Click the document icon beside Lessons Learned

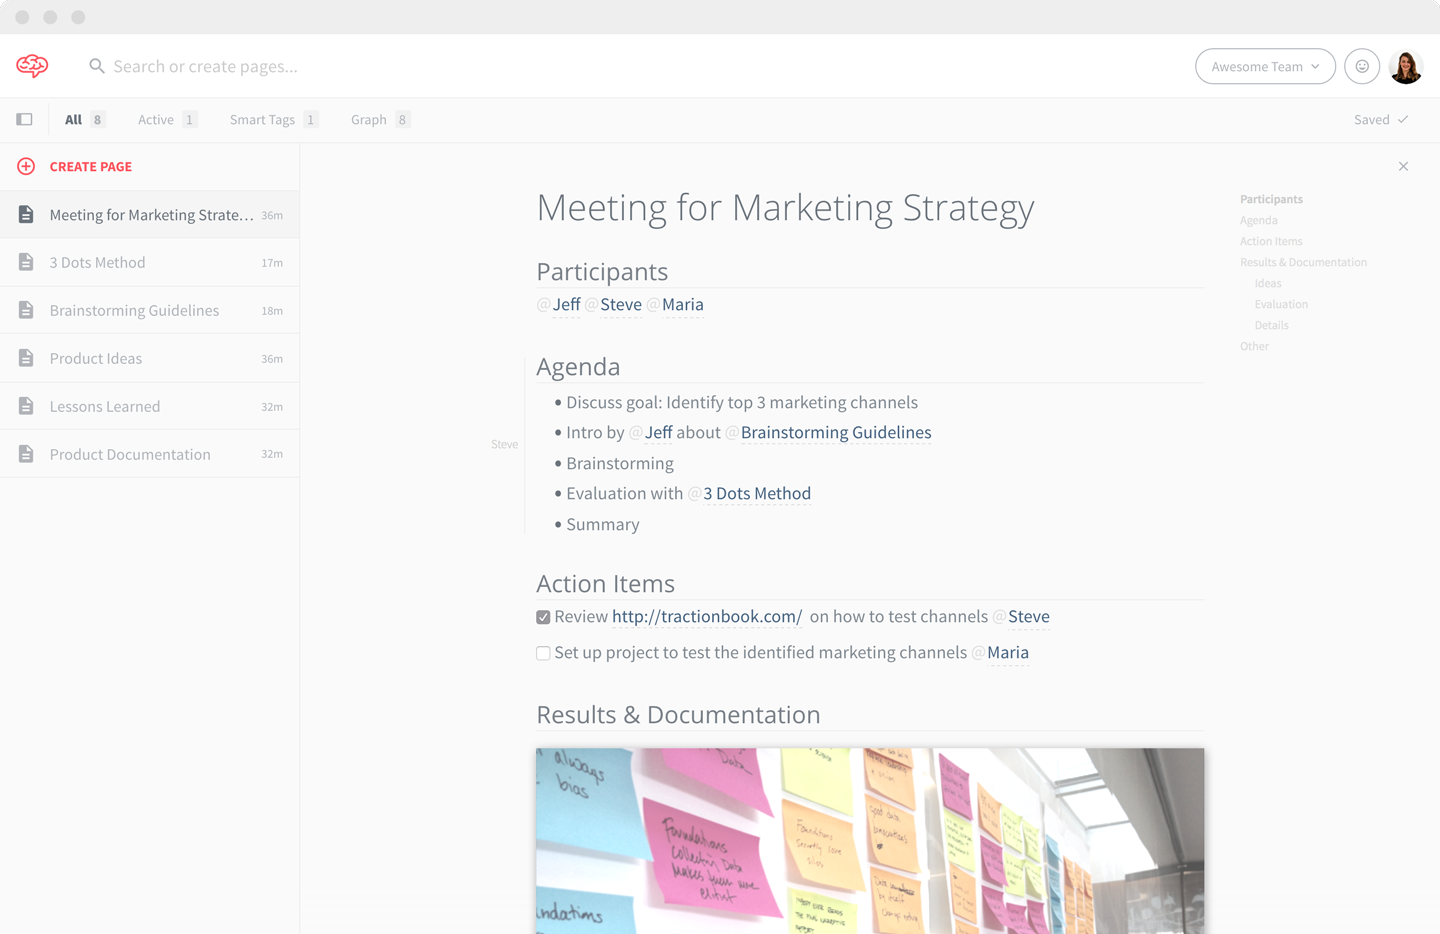coord(25,406)
